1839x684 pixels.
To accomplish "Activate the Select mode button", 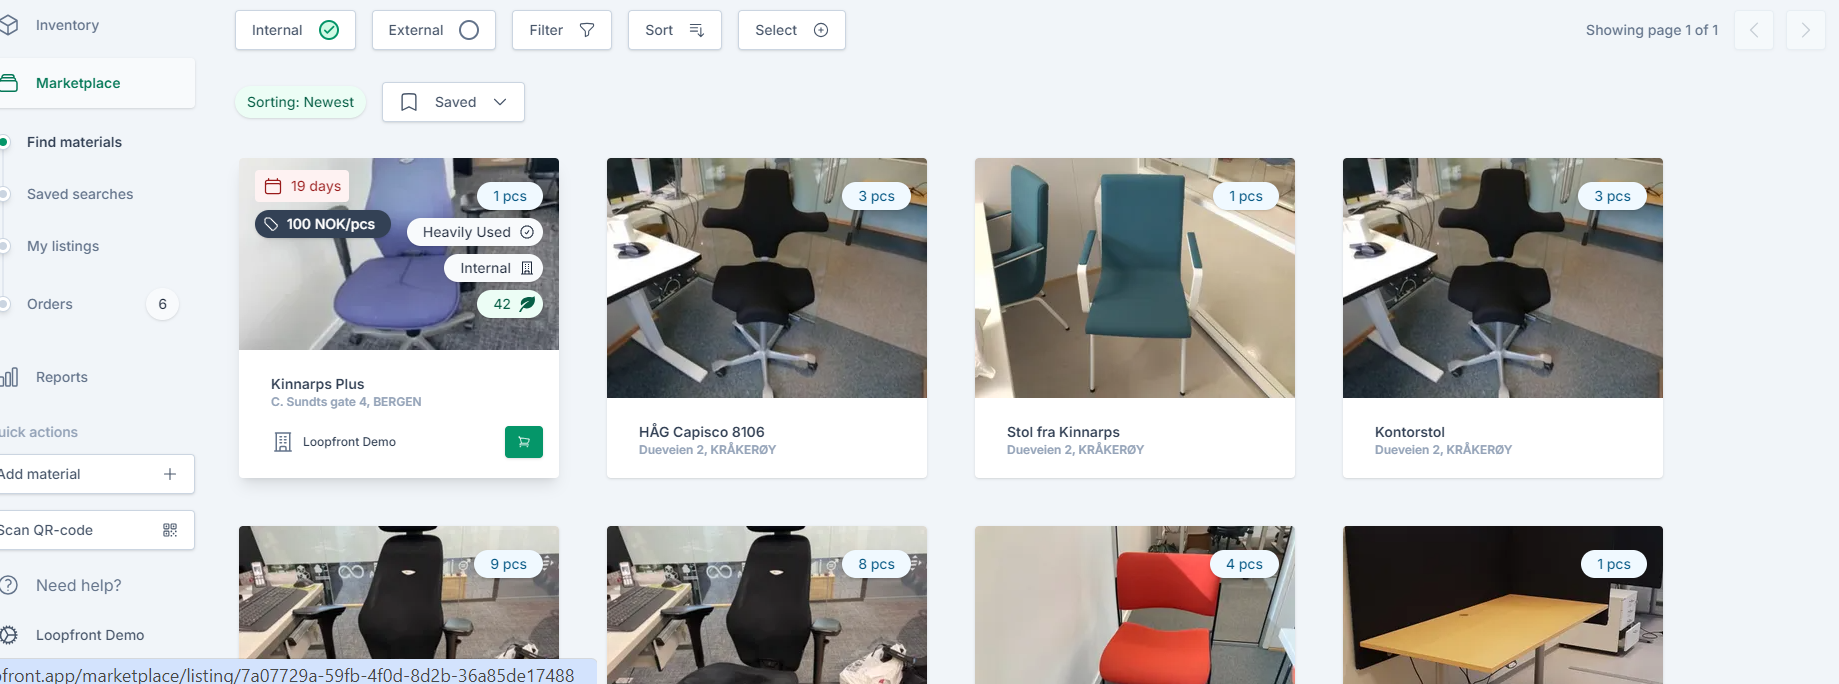I will [x=791, y=30].
